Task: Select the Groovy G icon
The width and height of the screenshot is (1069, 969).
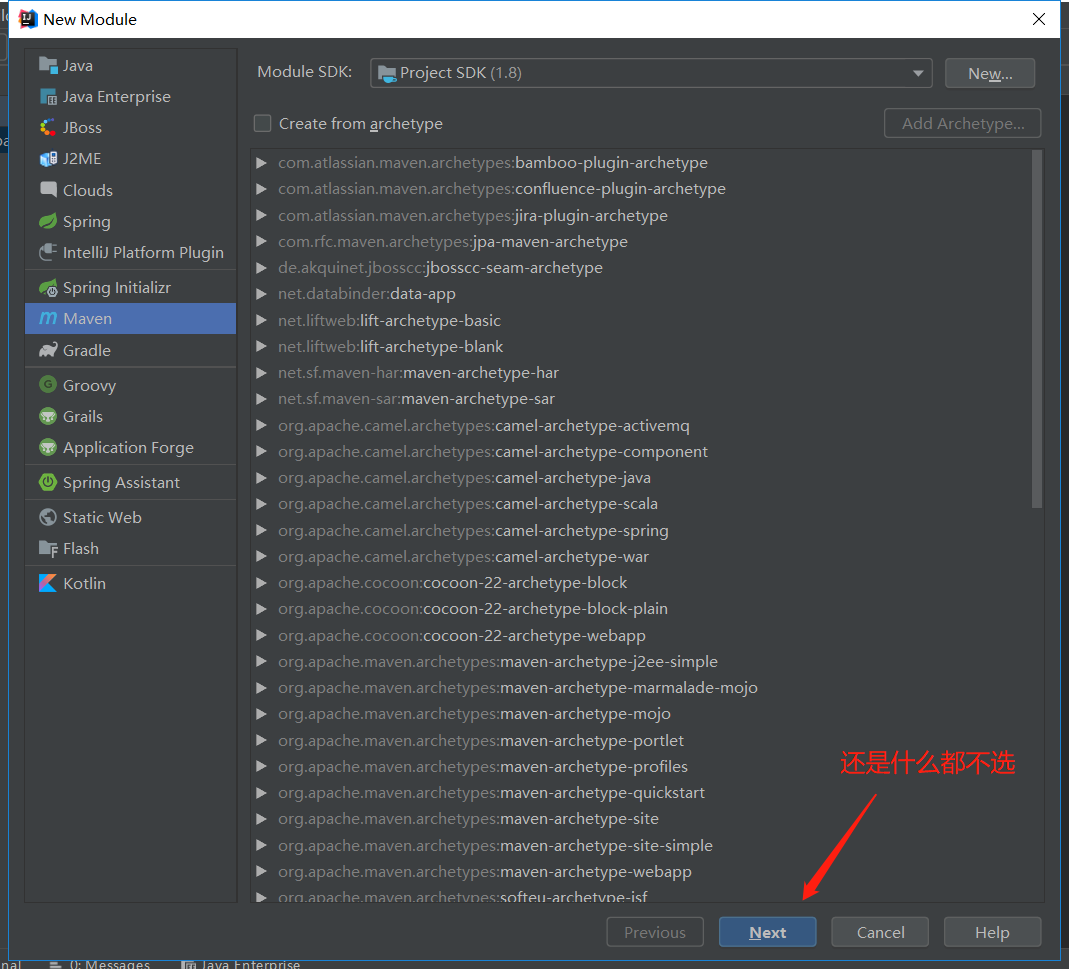Action: 48,385
